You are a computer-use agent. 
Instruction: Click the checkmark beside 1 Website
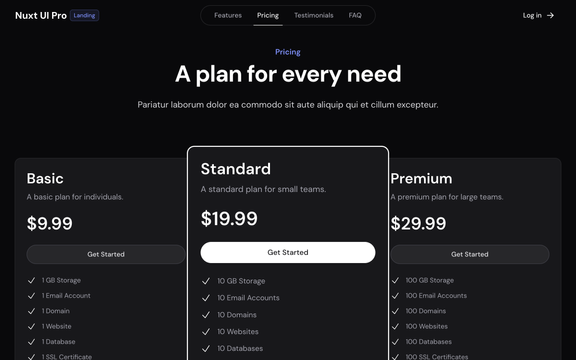coord(32,327)
